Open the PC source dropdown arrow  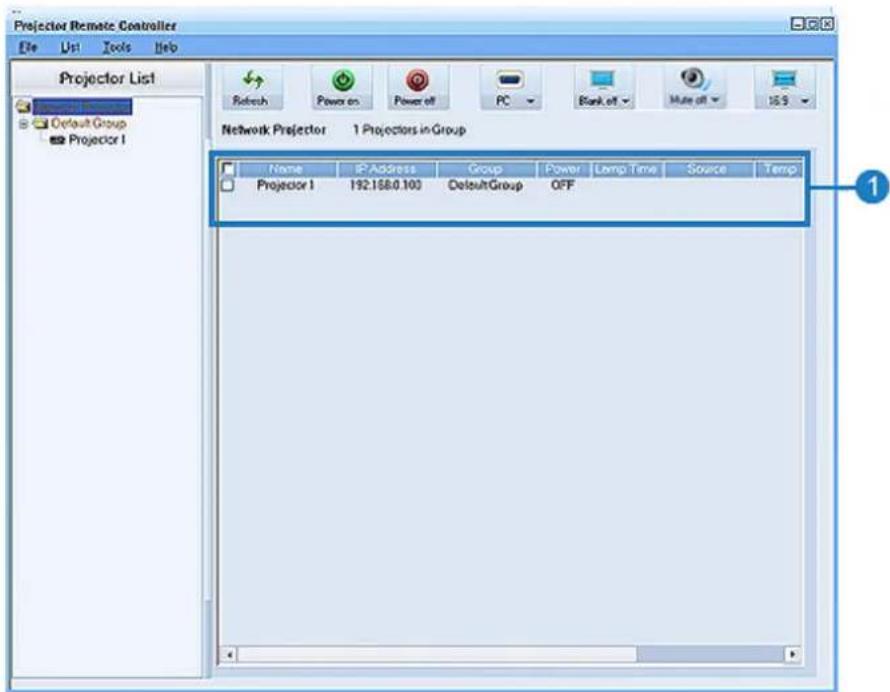(x=530, y=102)
